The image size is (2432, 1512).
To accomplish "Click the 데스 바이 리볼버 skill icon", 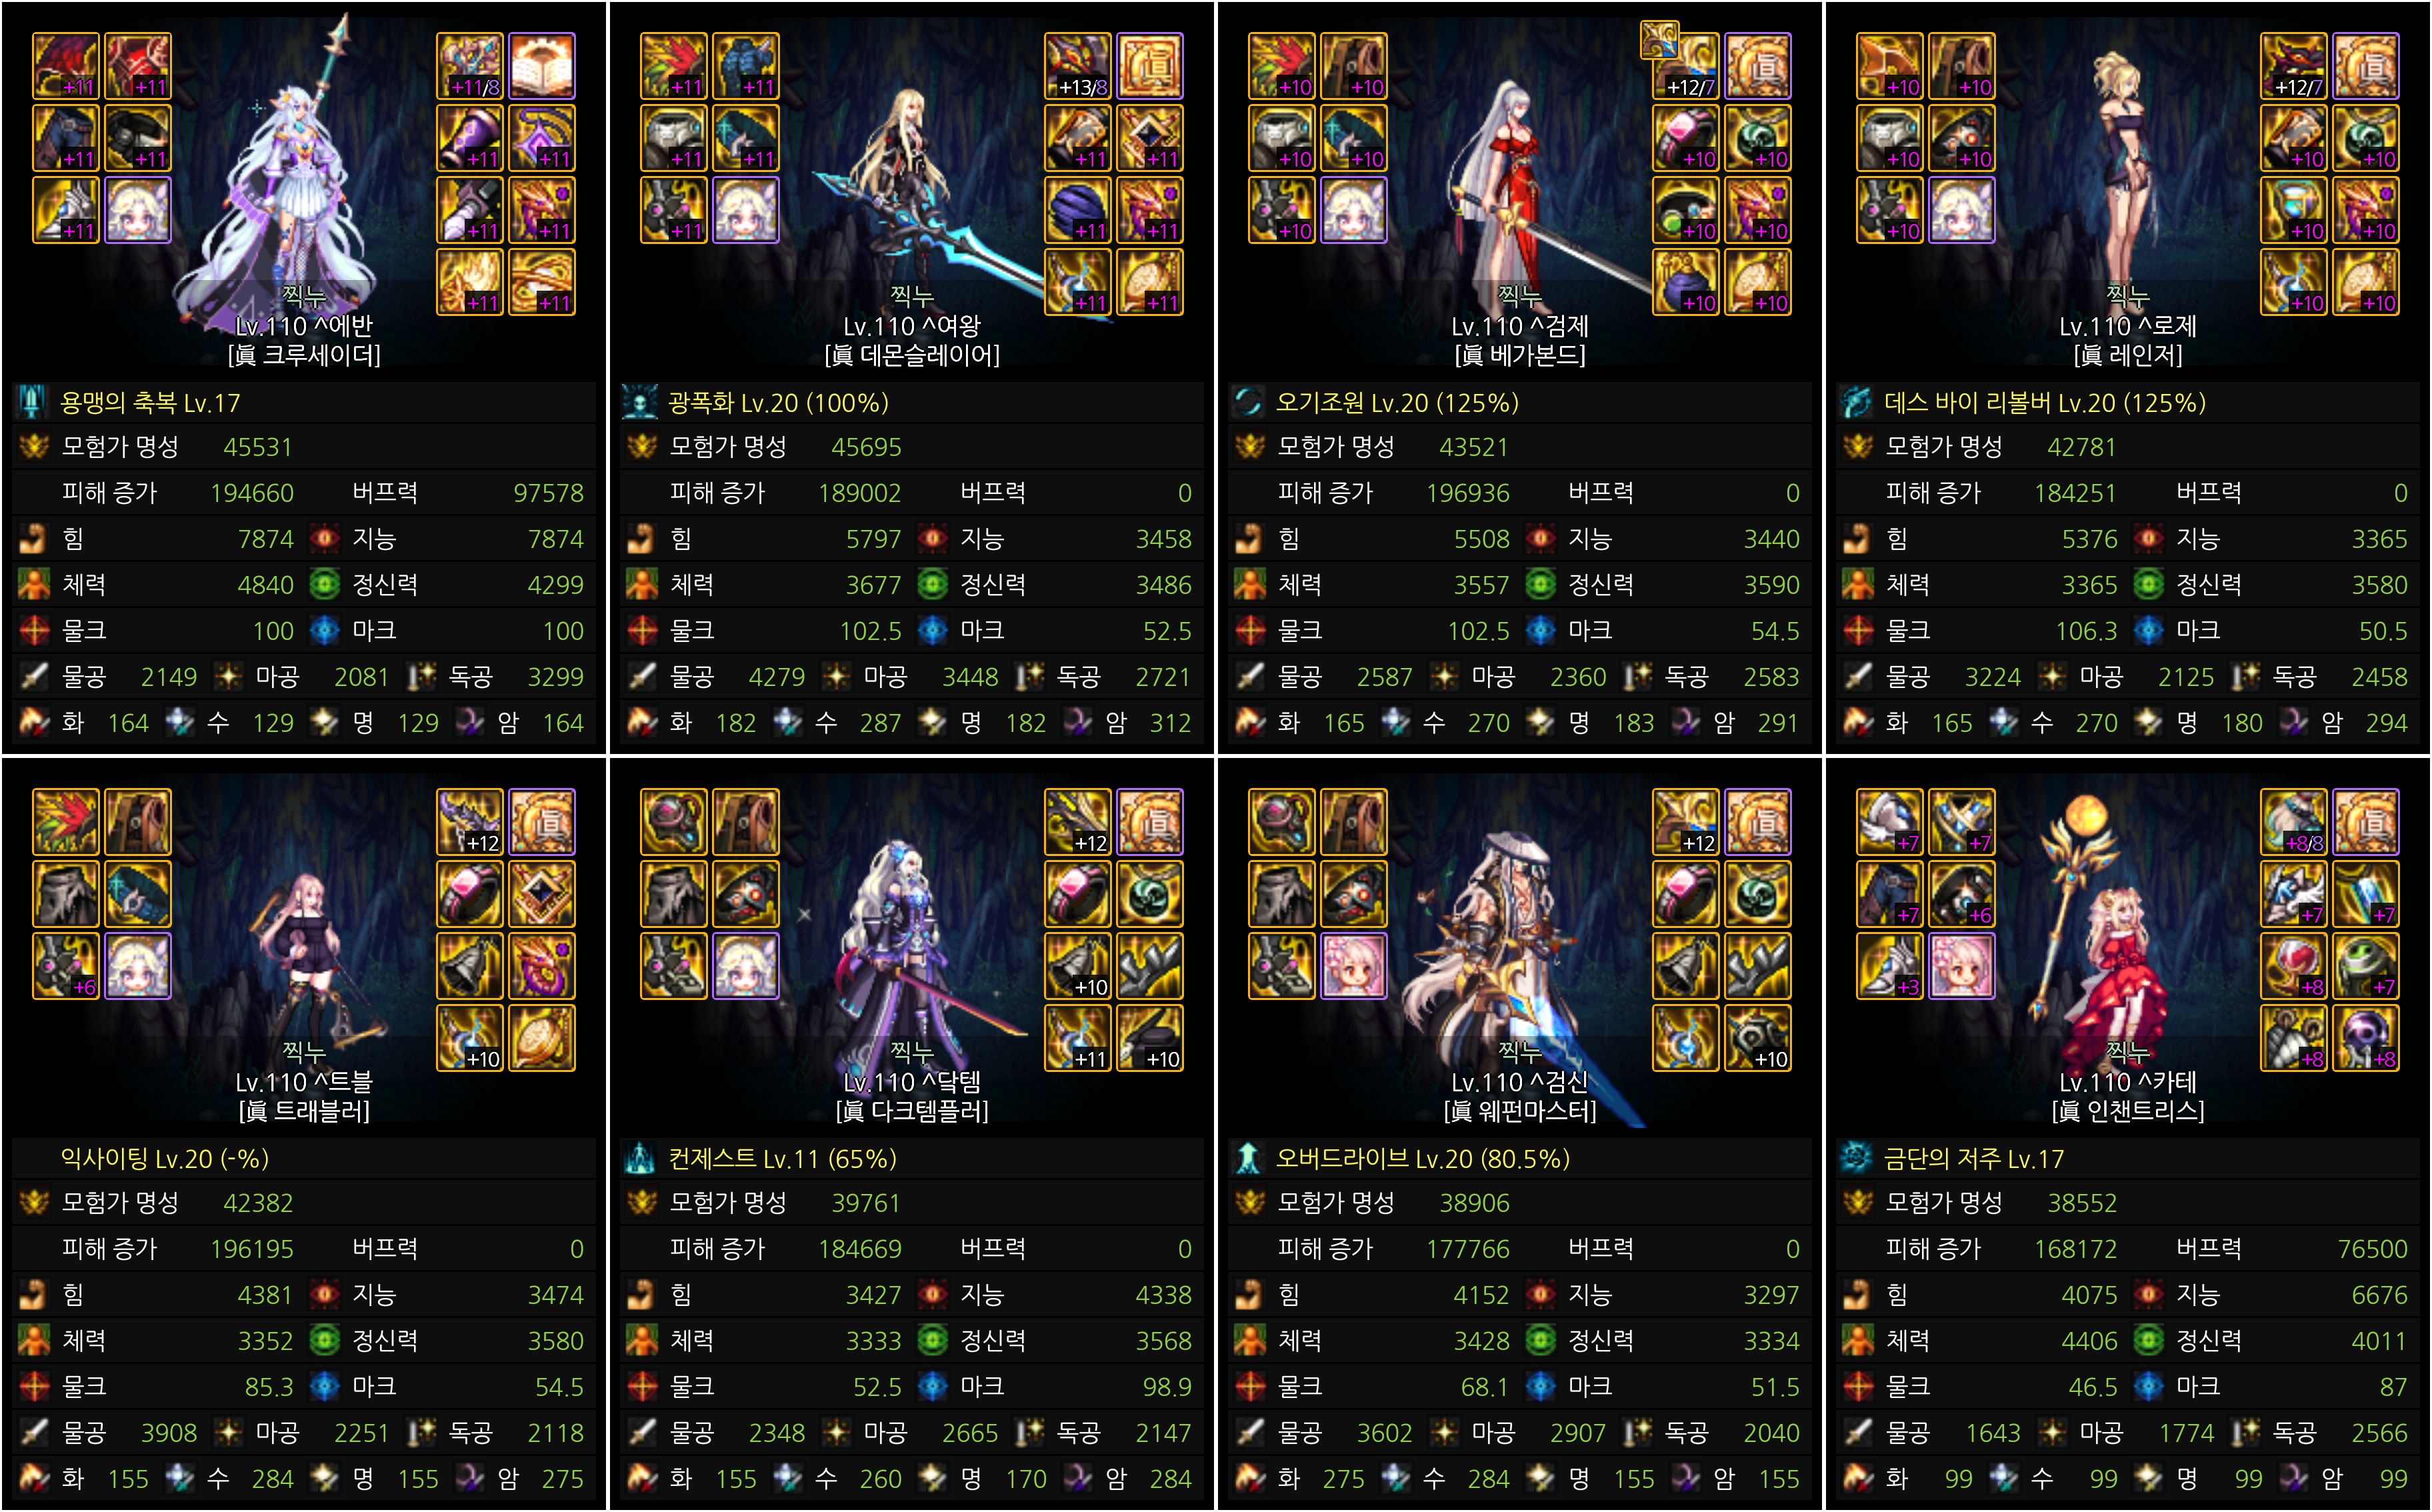I will (x=1856, y=402).
